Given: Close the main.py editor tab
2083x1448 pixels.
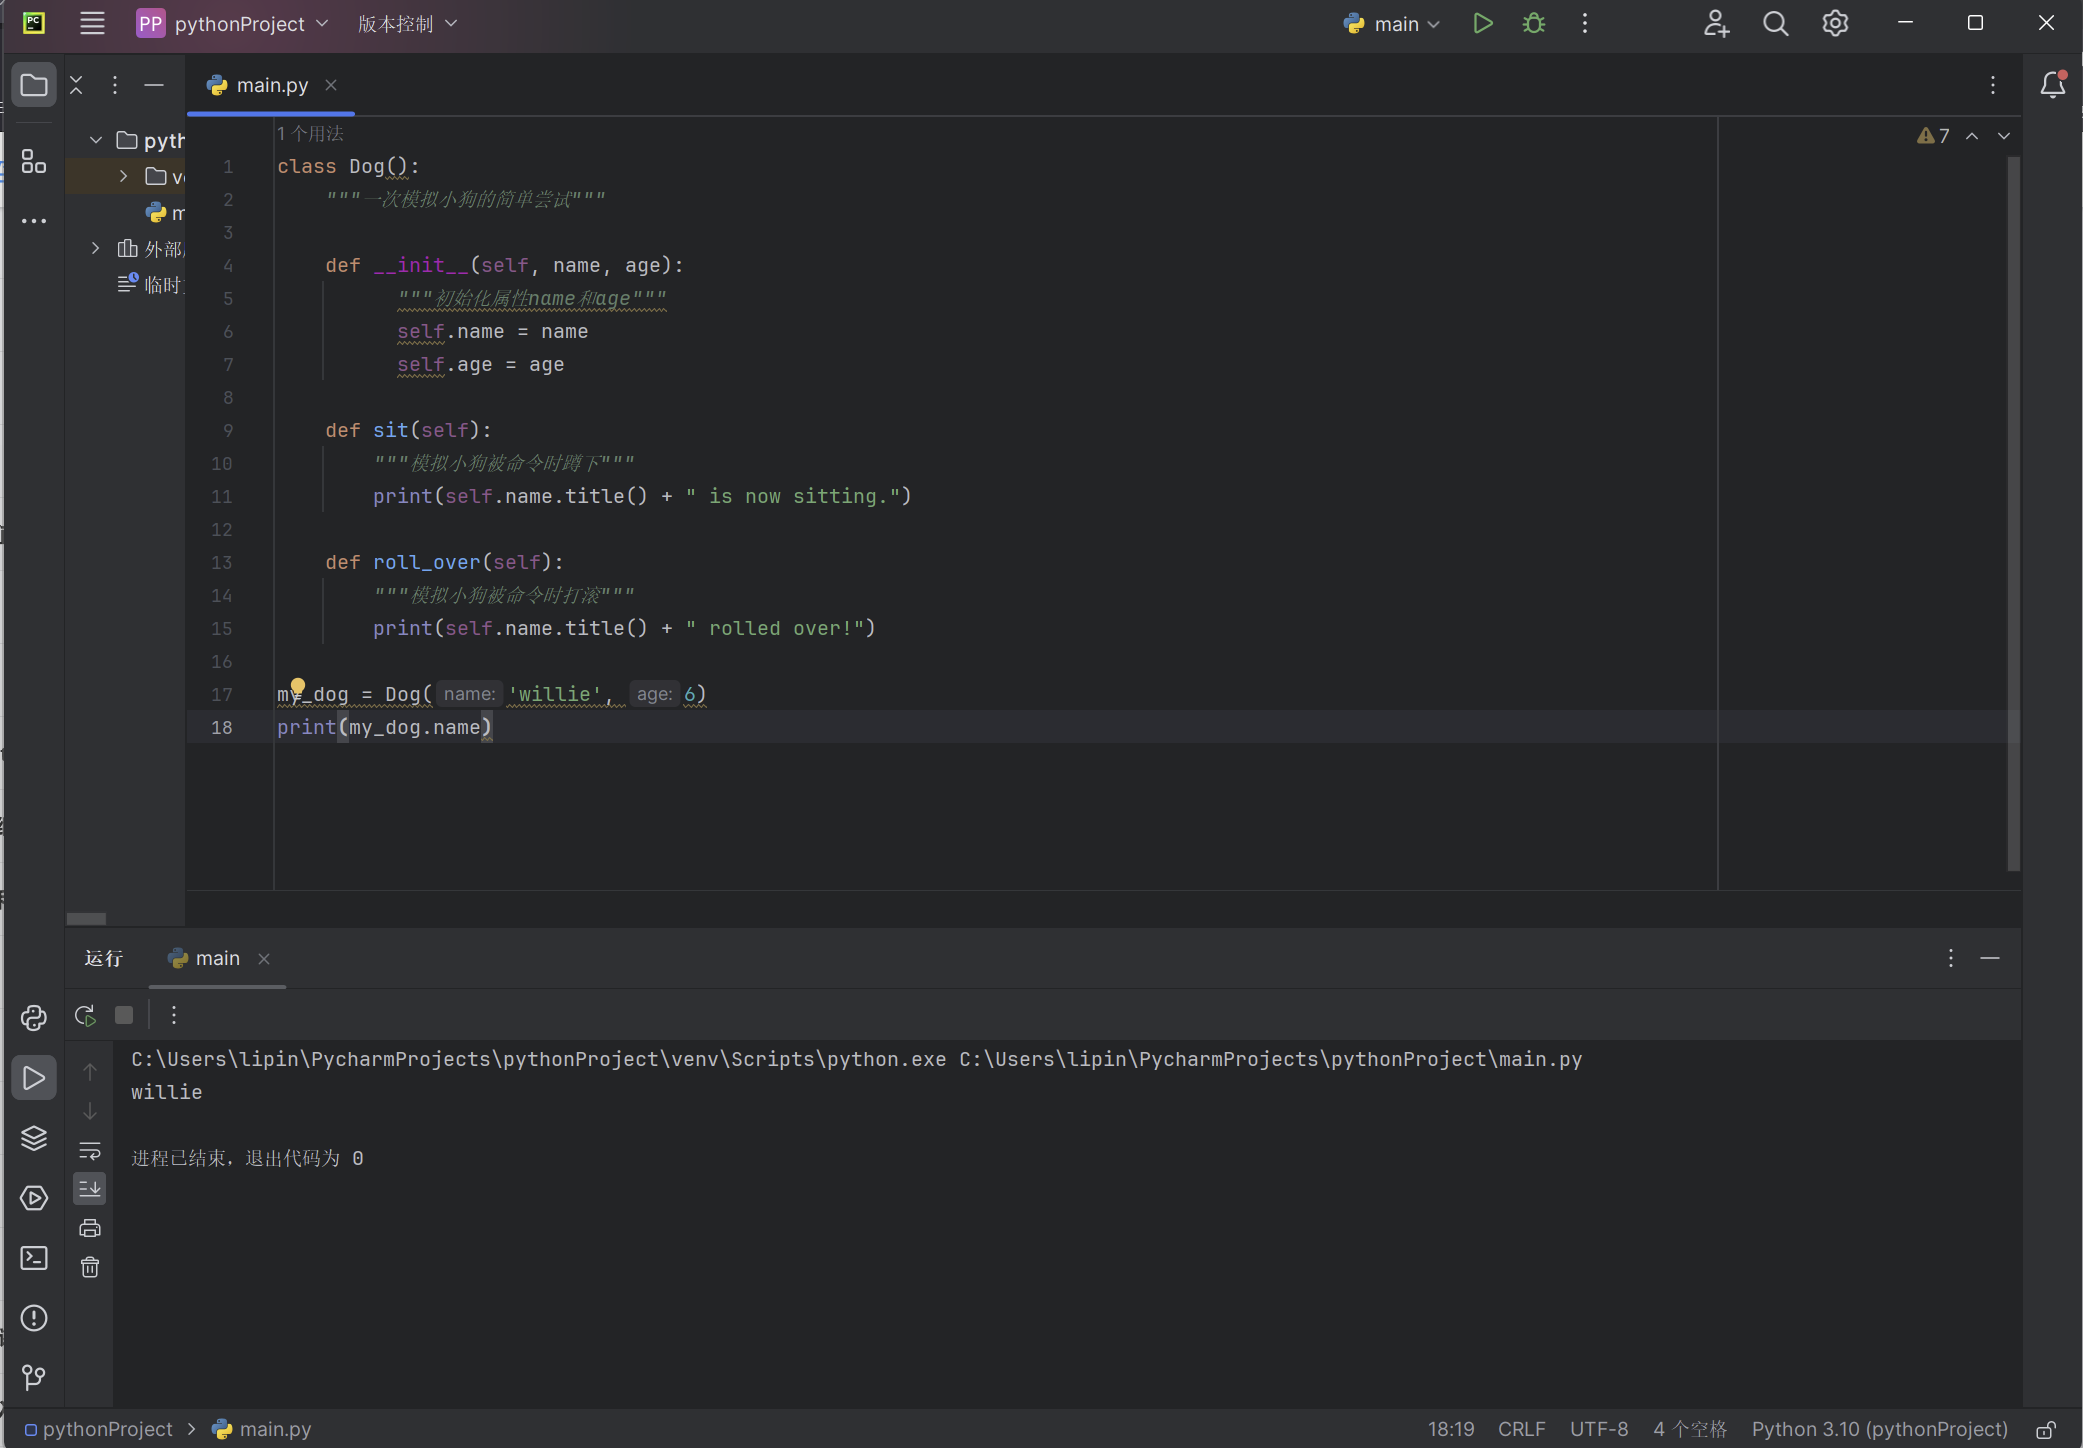Looking at the screenshot, I should click(331, 85).
